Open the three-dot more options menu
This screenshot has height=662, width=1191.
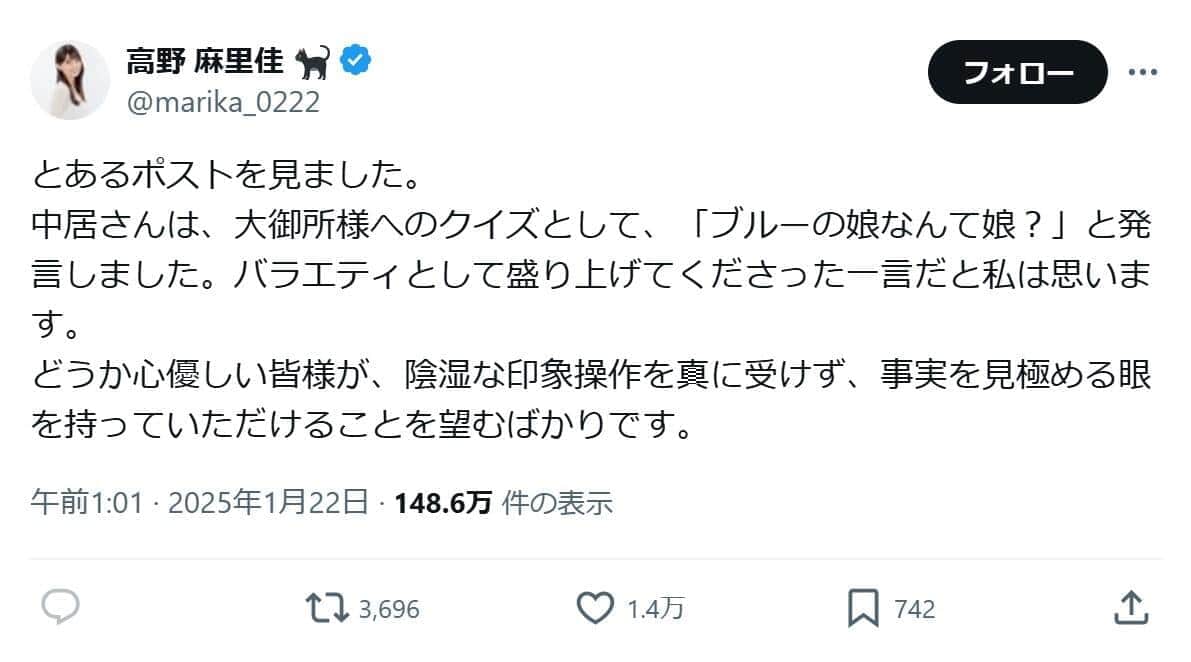[x=1142, y=72]
